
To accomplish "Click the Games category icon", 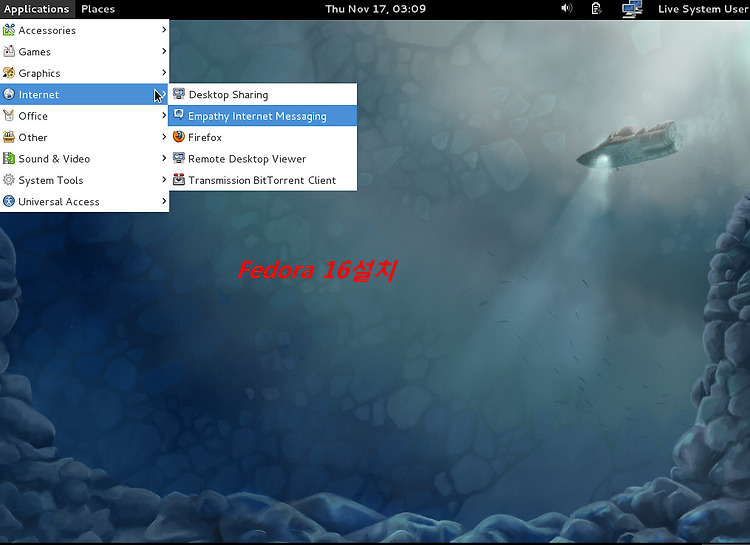I will 9,51.
